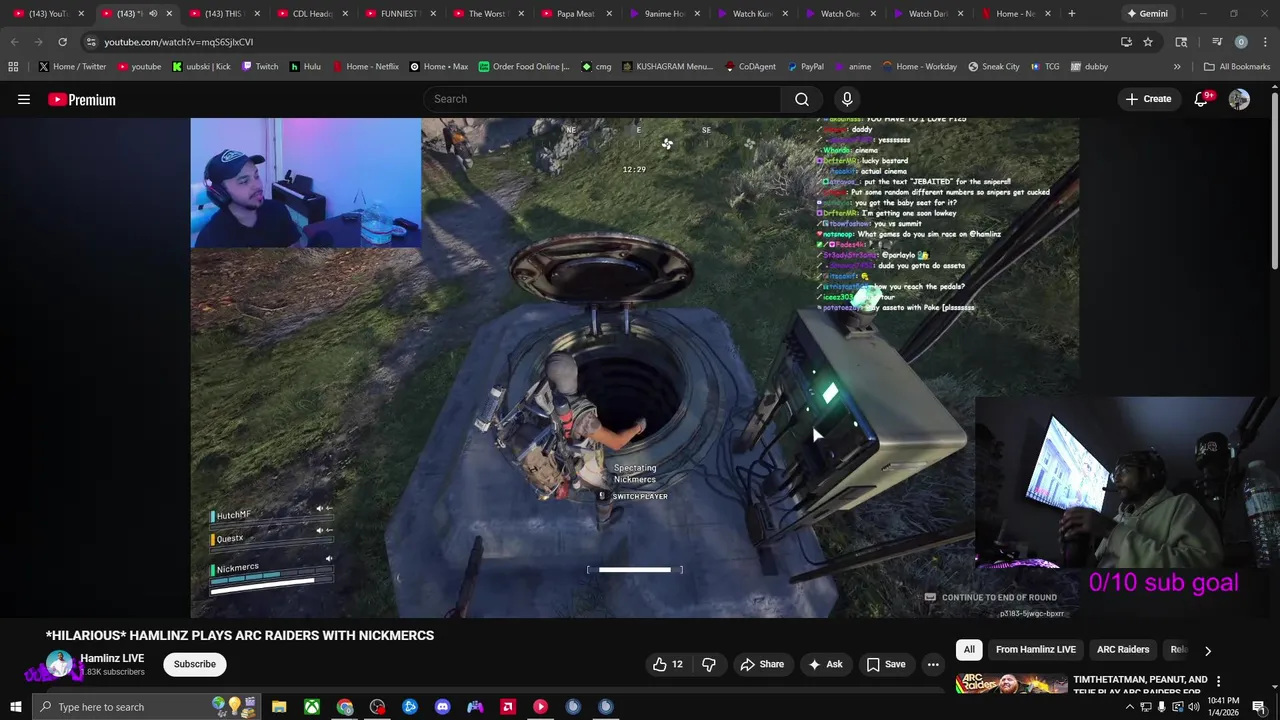The width and height of the screenshot is (1280, 720).
Task: Select the ARC Raiders filter chip
Action: pyautogui.click(x=1123, y=650)
